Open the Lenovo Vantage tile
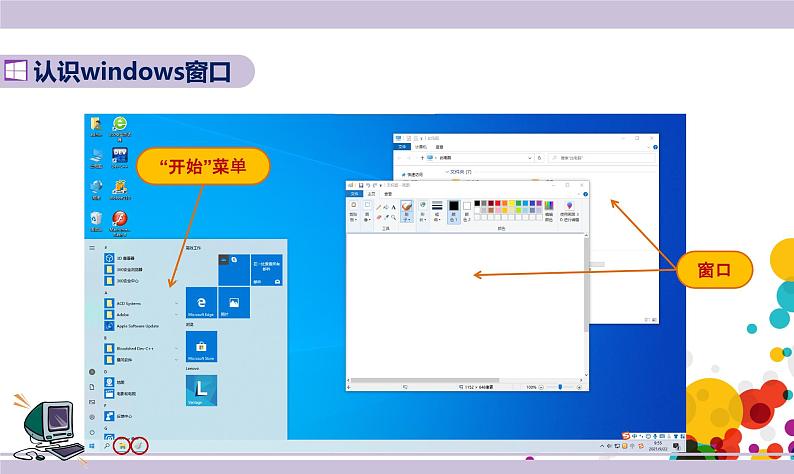This screenshot has width=794, height=474. click(202, 390)
